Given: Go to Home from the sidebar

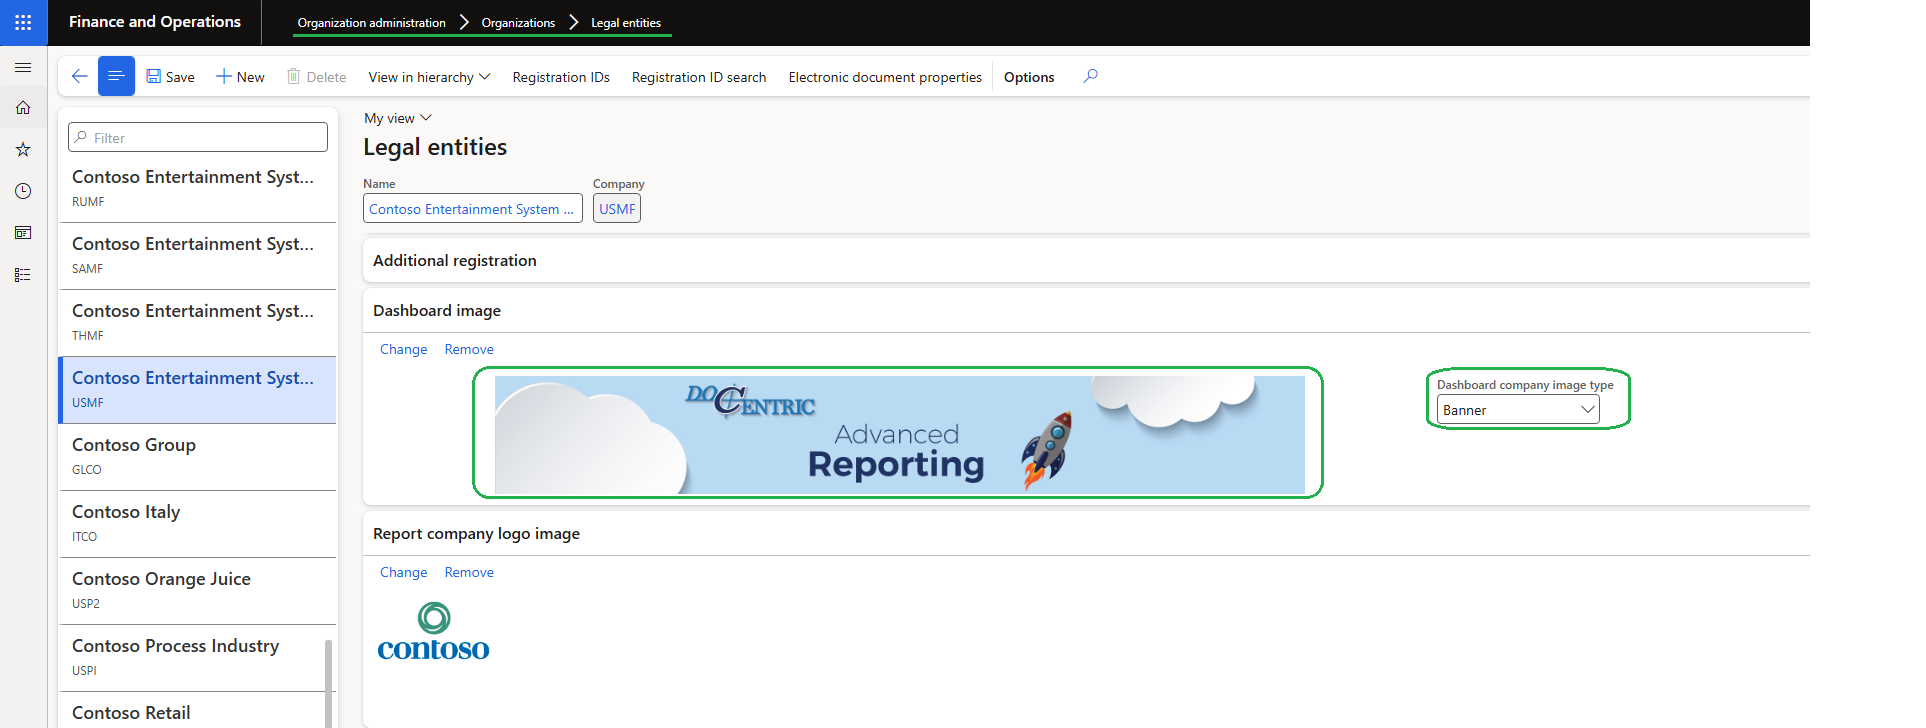Looking at the screenshot, I should click(23, 108).
